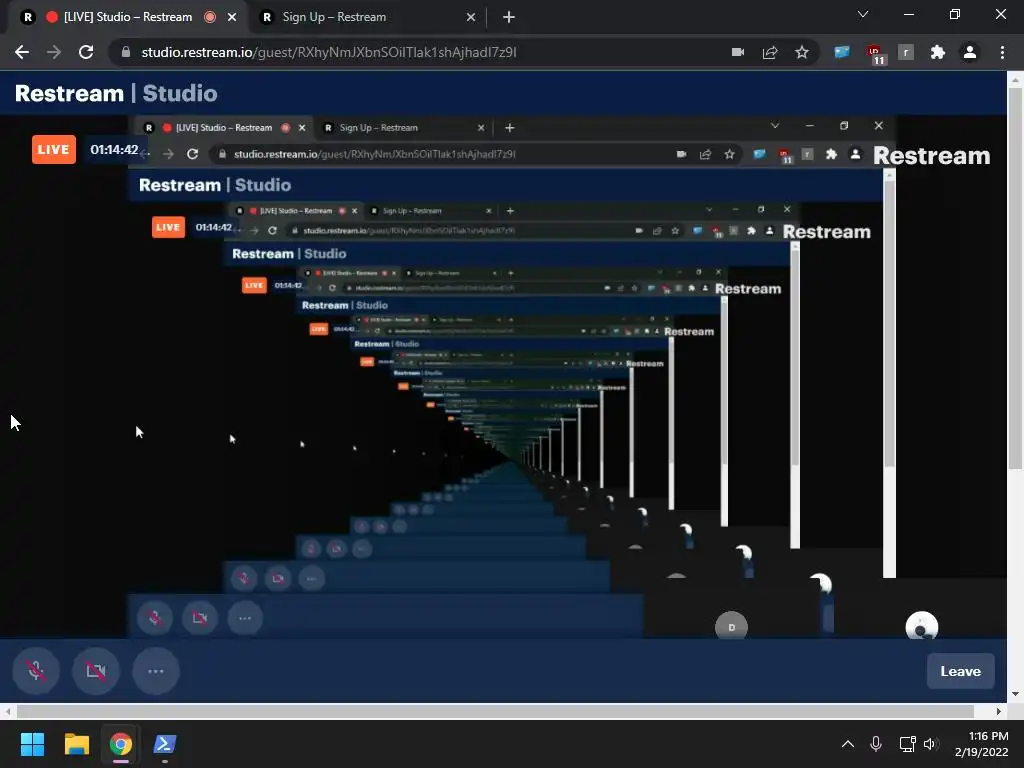Click the microphone tray icon
The image size is (1024, 768).
click(x=876, y=744)
